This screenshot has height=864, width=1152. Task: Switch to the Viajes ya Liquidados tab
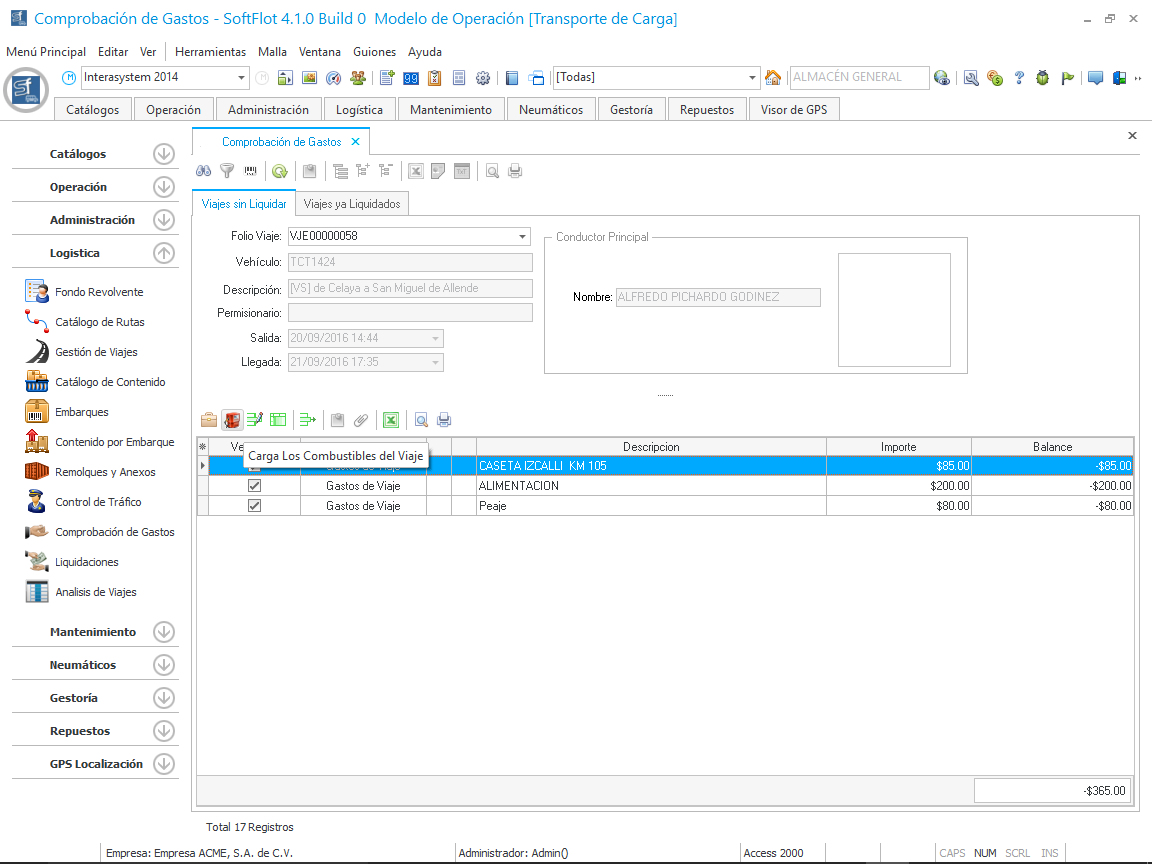(352, 204)
